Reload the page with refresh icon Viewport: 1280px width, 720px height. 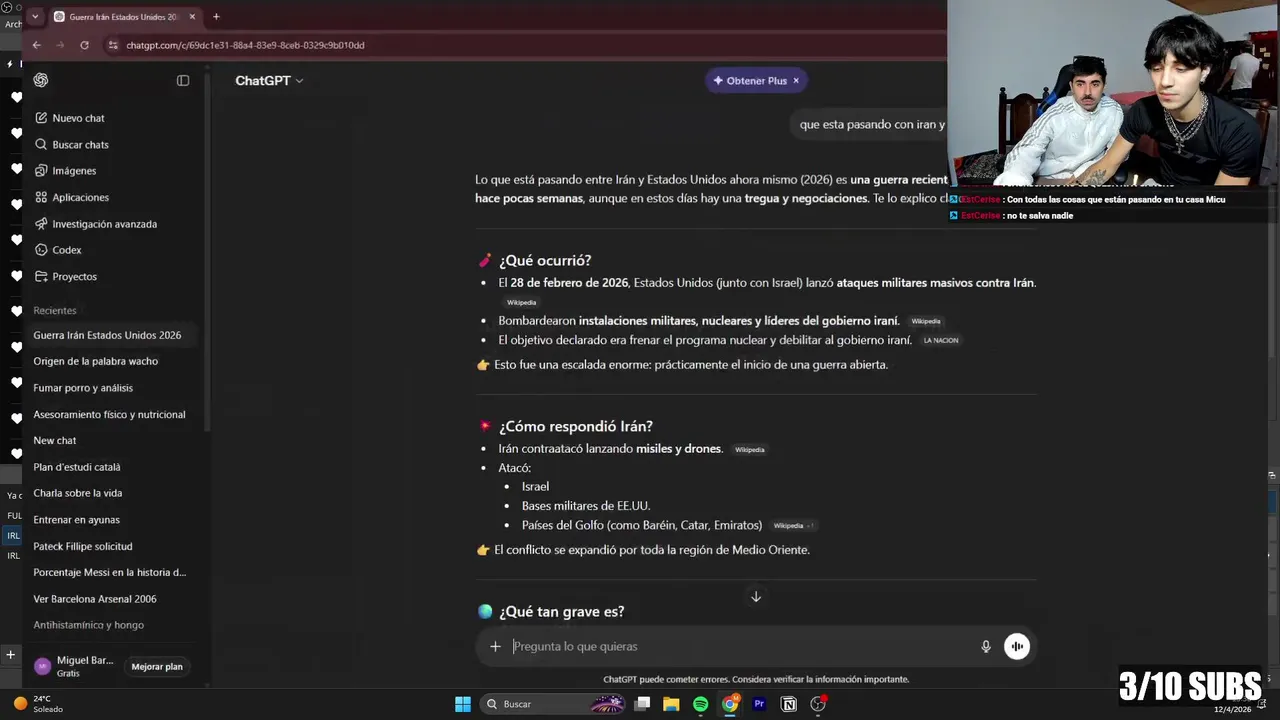[84, 45]
